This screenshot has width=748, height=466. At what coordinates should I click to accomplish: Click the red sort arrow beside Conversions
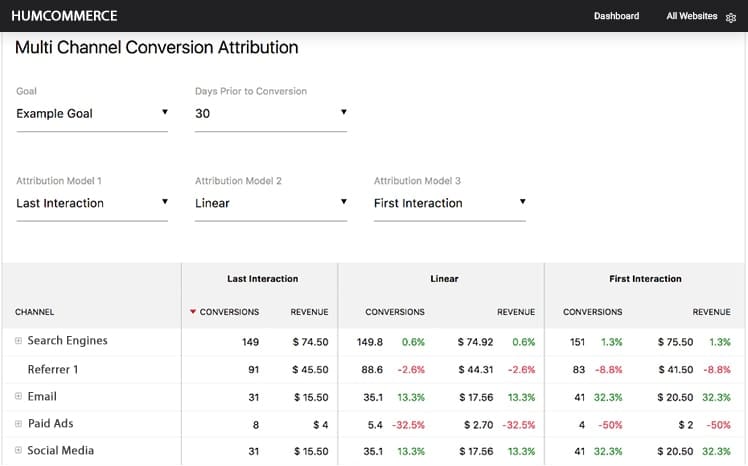tap(193, 312)
